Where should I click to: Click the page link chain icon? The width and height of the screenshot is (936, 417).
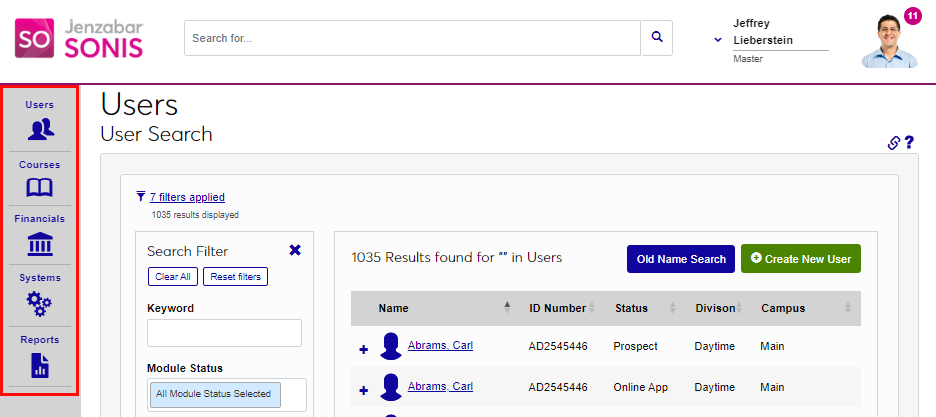[x=894, y=143]
